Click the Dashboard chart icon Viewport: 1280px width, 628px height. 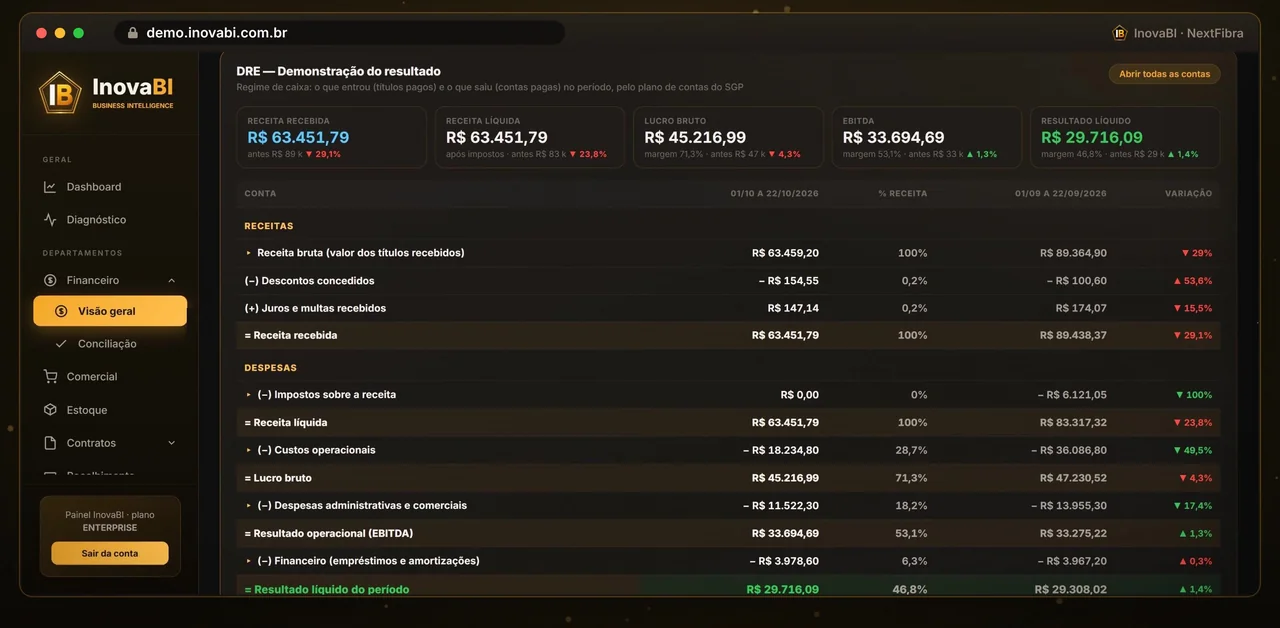coord(50,187)
